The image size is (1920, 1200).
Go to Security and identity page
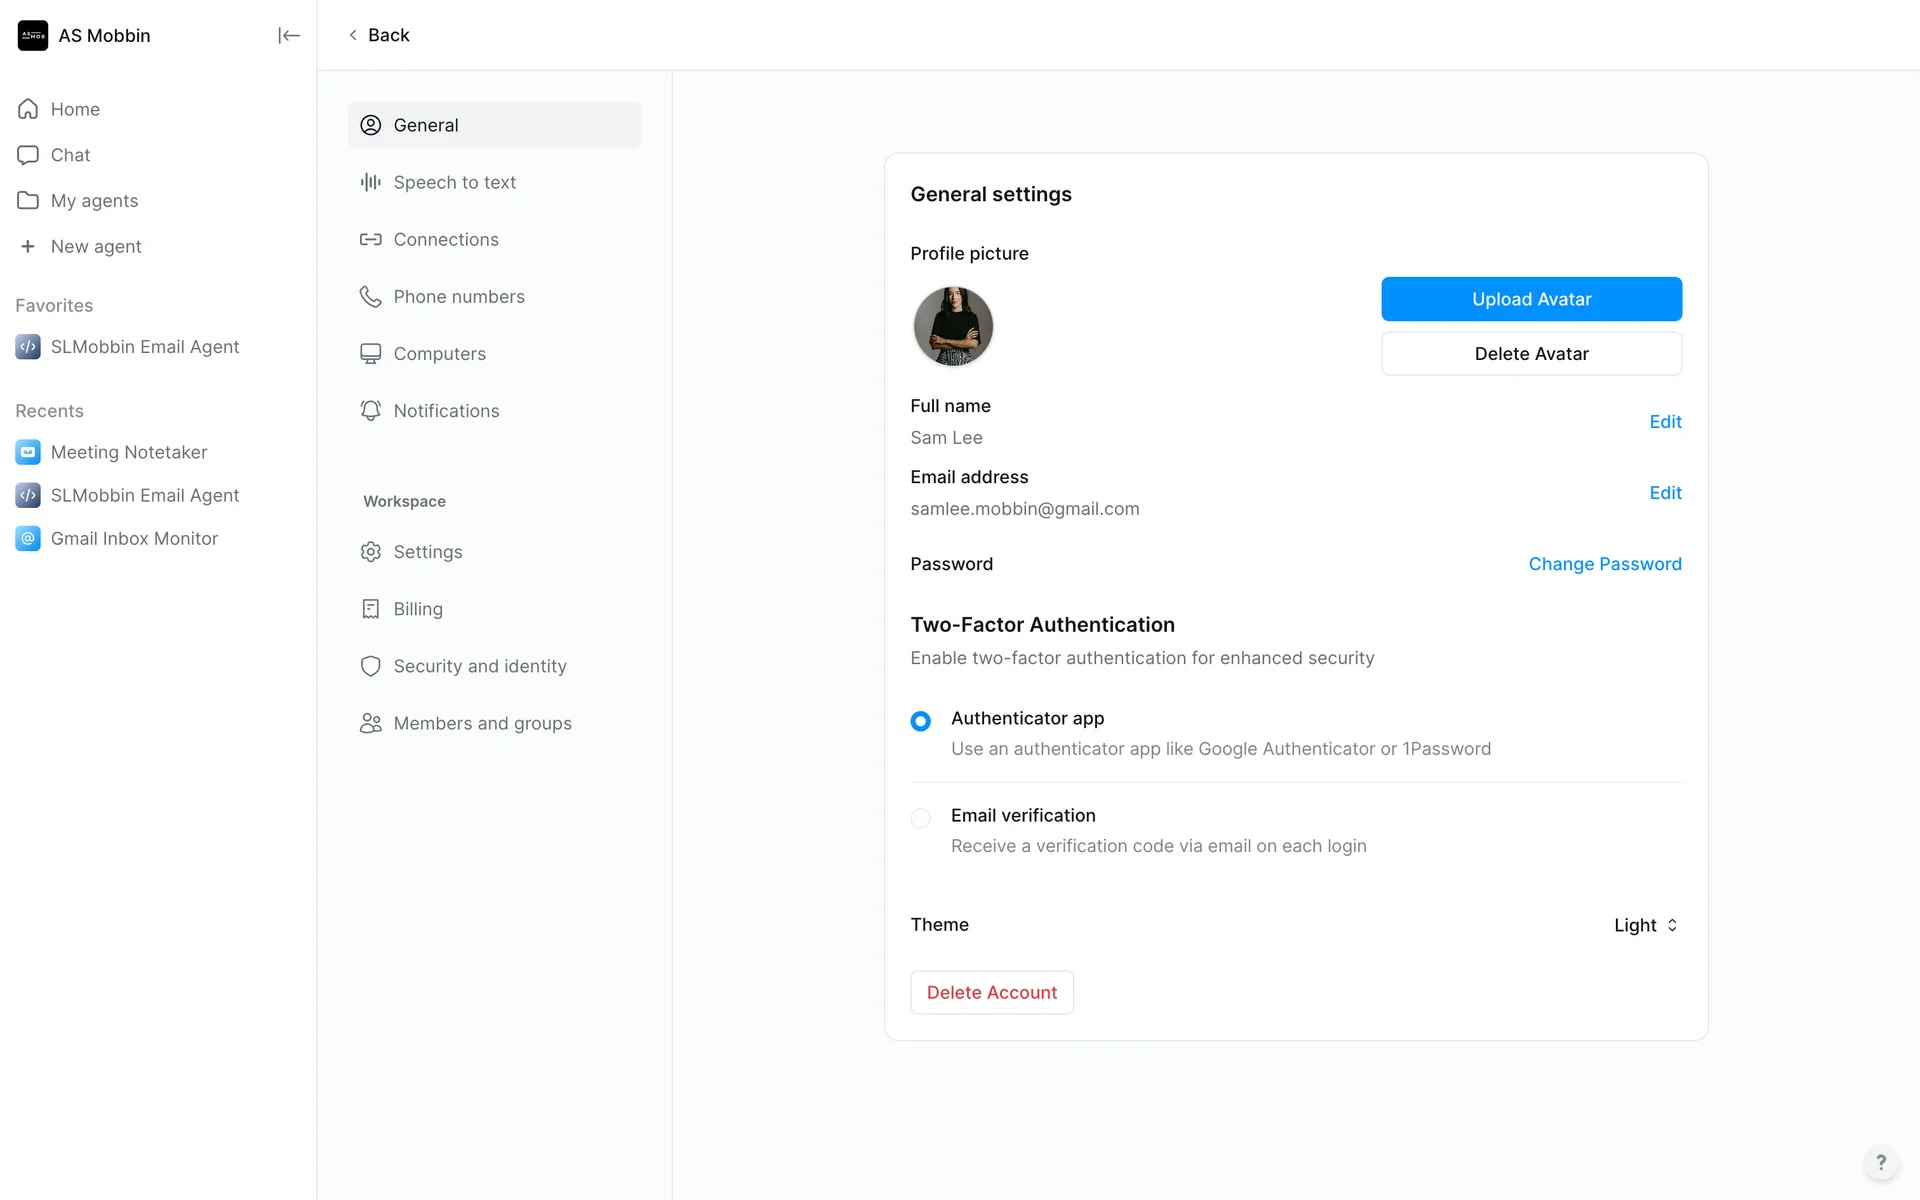pyautogui.click(x=479, y=666)
